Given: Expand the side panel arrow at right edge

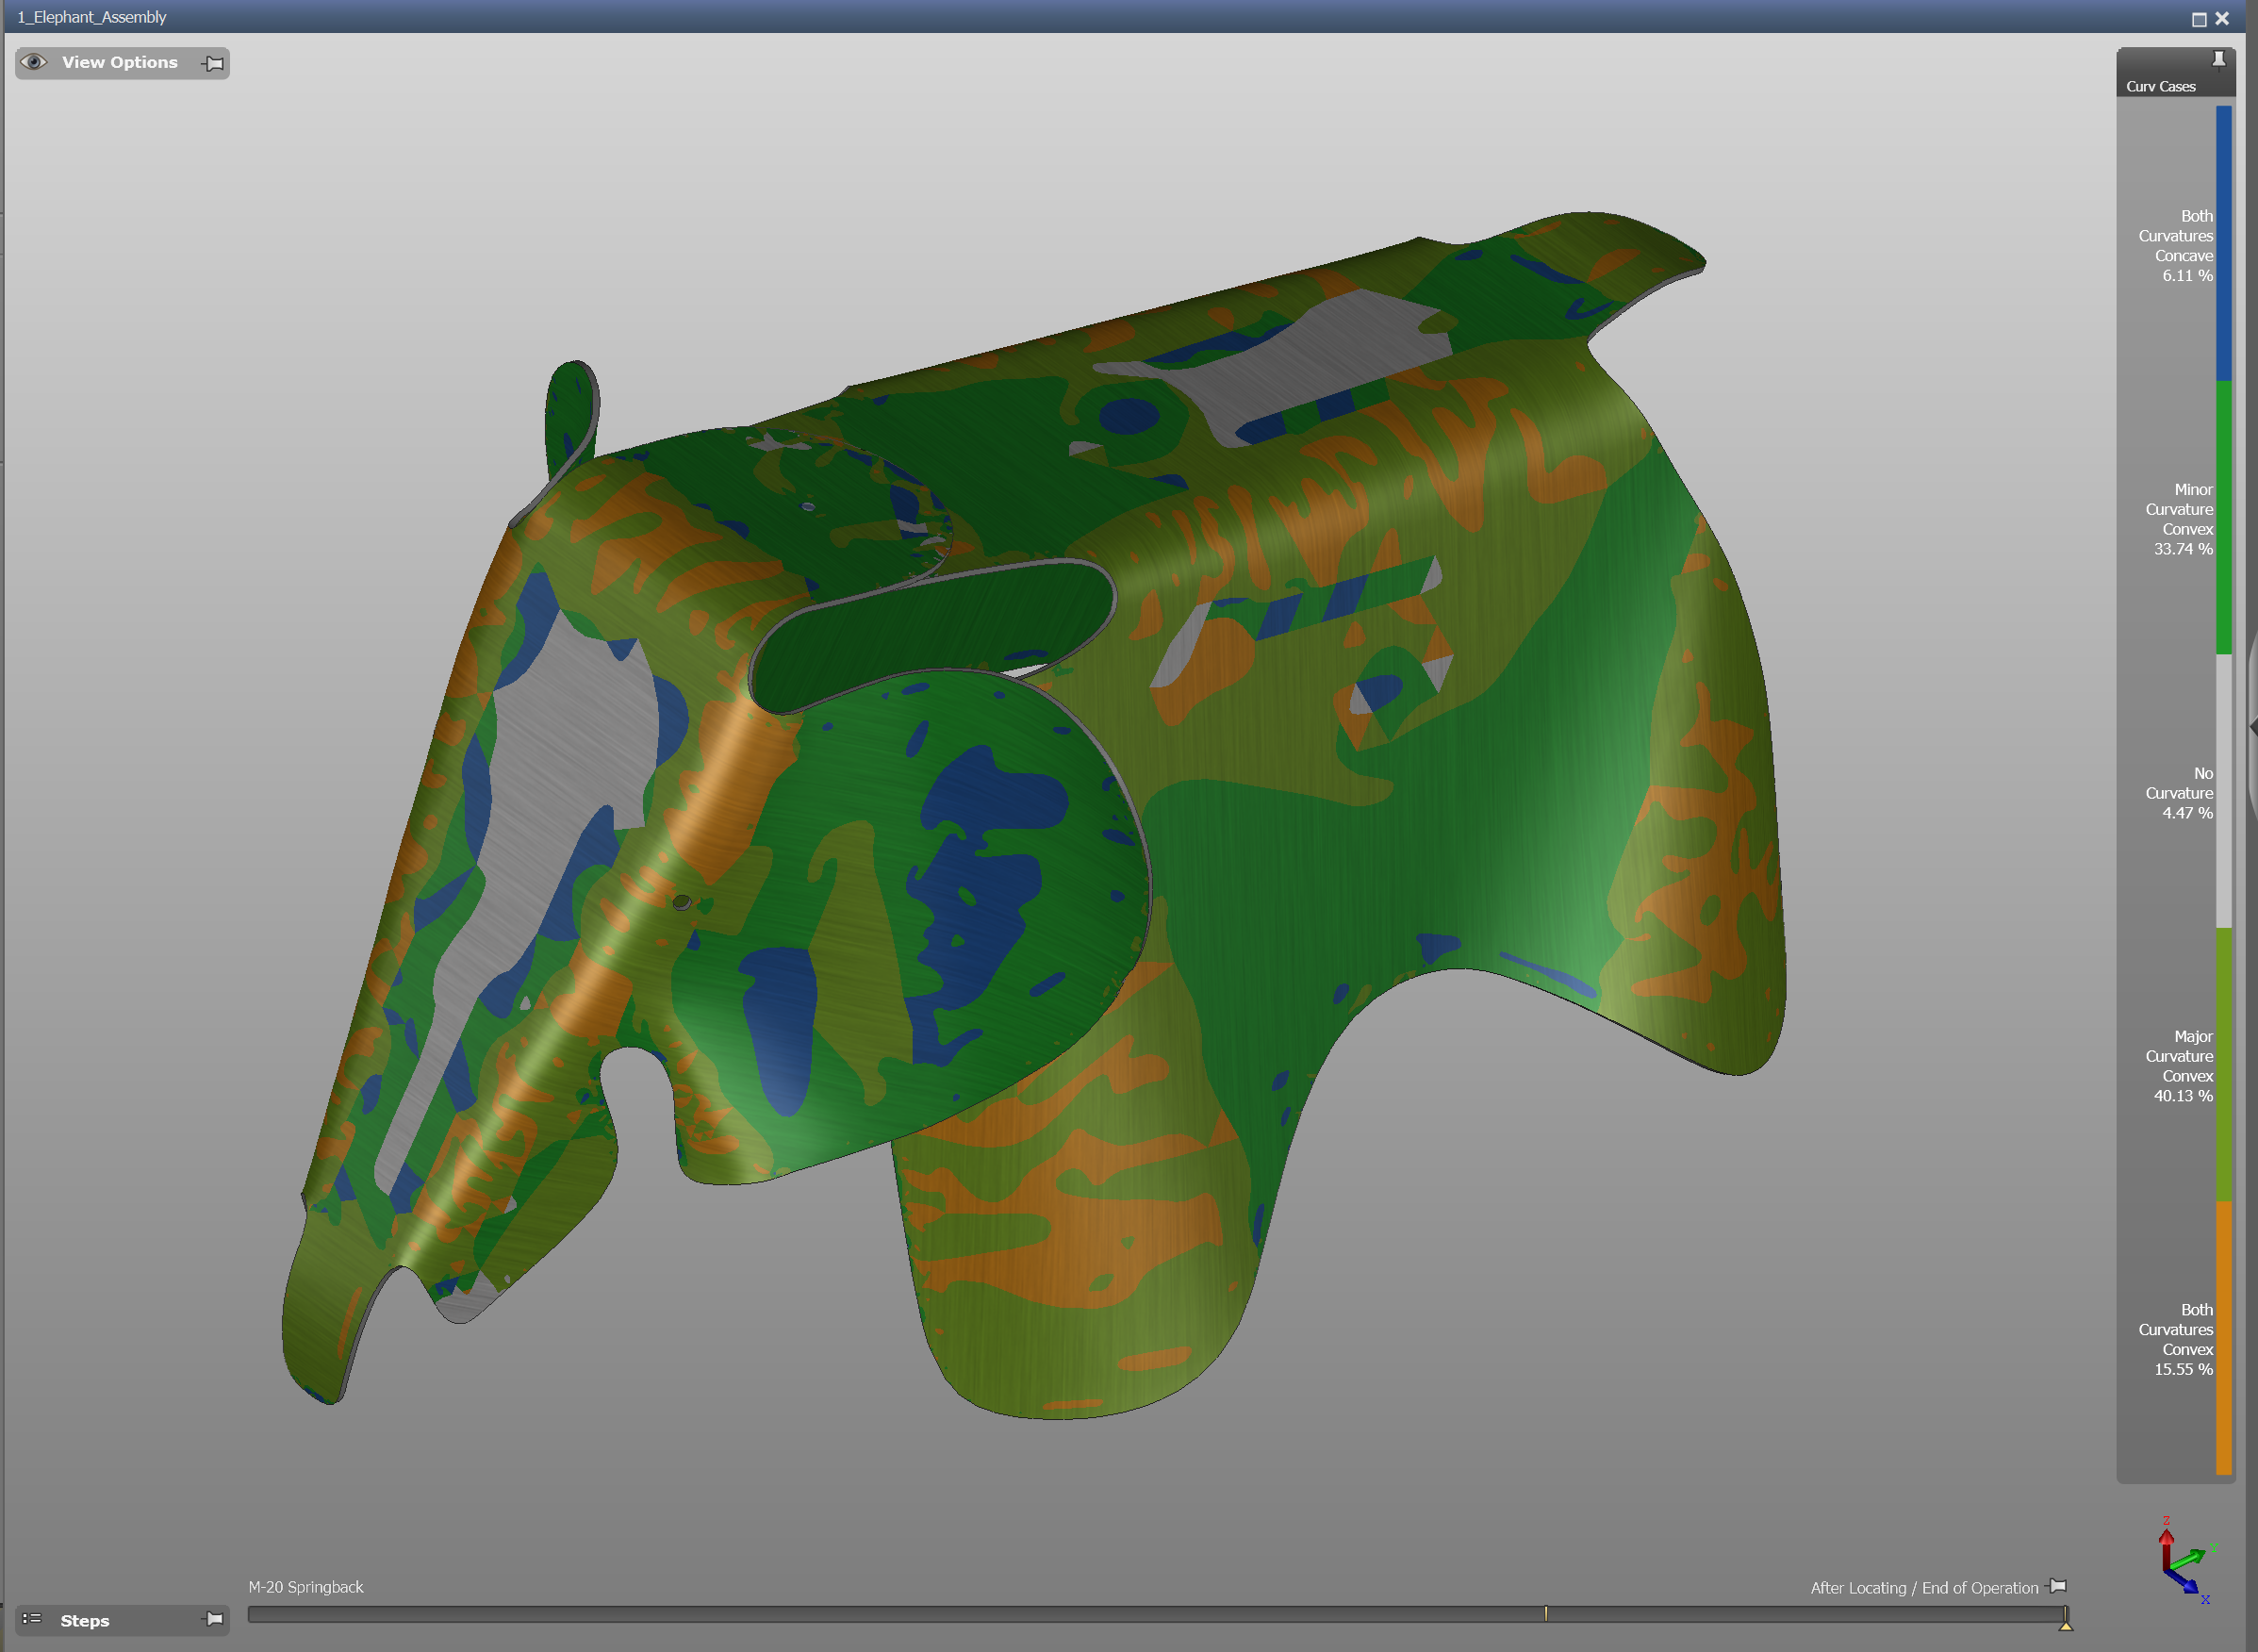Looking at the screenshot, I should [2252, 728].
